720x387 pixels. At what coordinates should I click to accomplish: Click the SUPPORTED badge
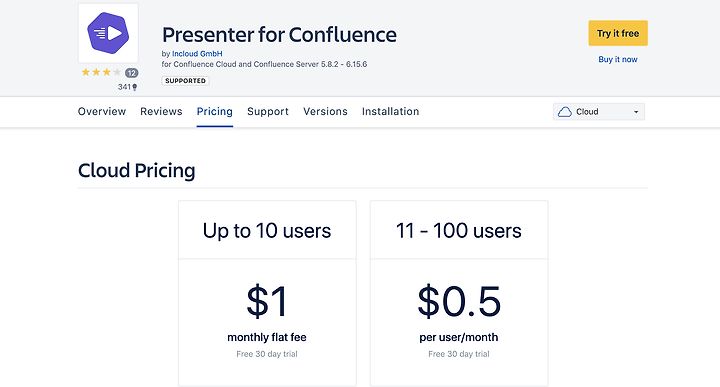186,81
